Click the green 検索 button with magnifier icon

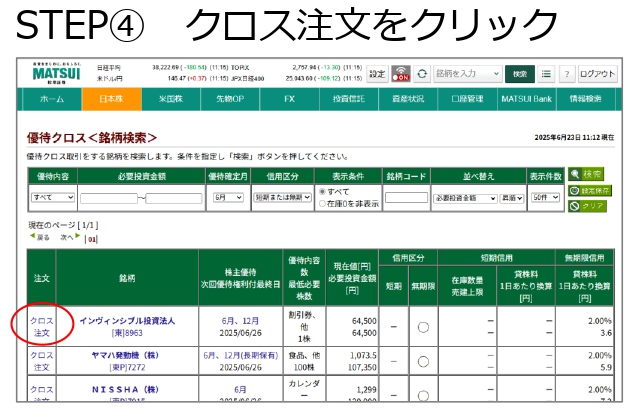coord(586,174)
